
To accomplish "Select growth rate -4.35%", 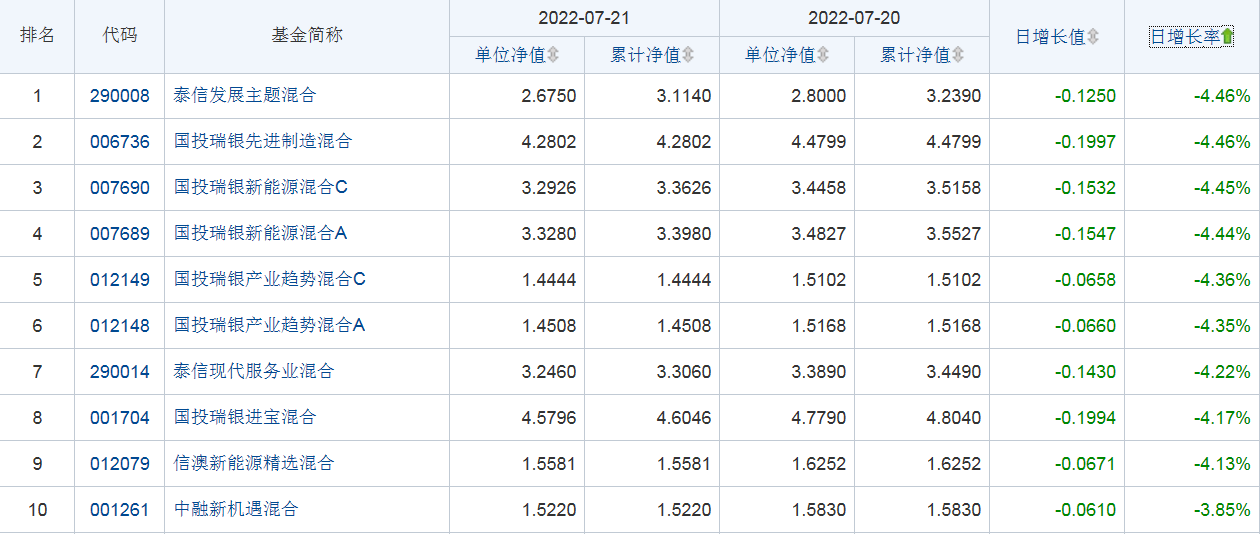I will coord(1222,326).
